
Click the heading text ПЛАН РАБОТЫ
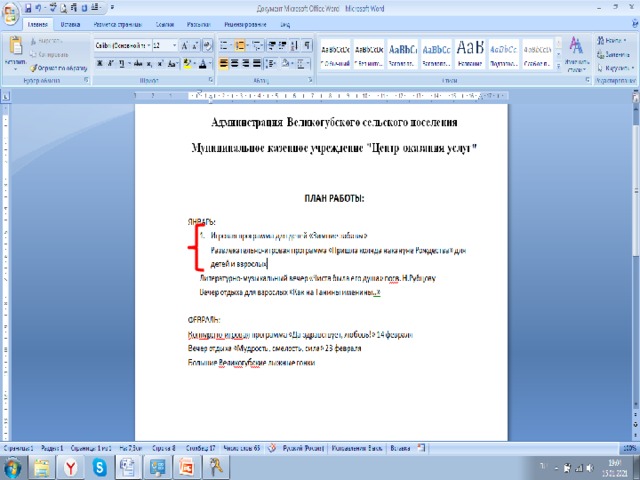click(x=334, y=198)
